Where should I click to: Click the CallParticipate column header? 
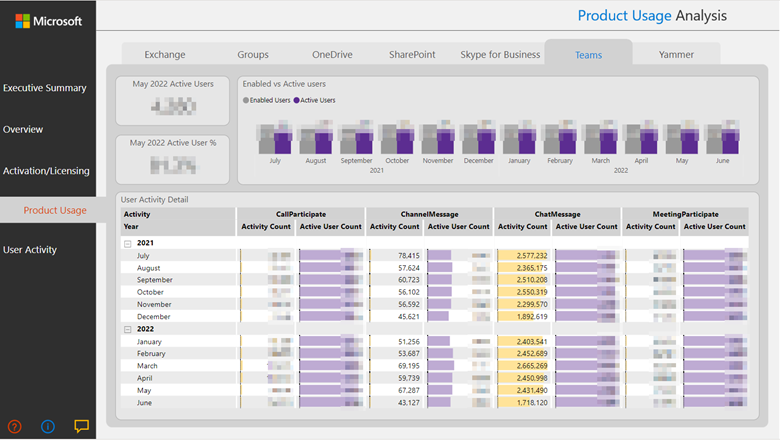coord(301,214)
